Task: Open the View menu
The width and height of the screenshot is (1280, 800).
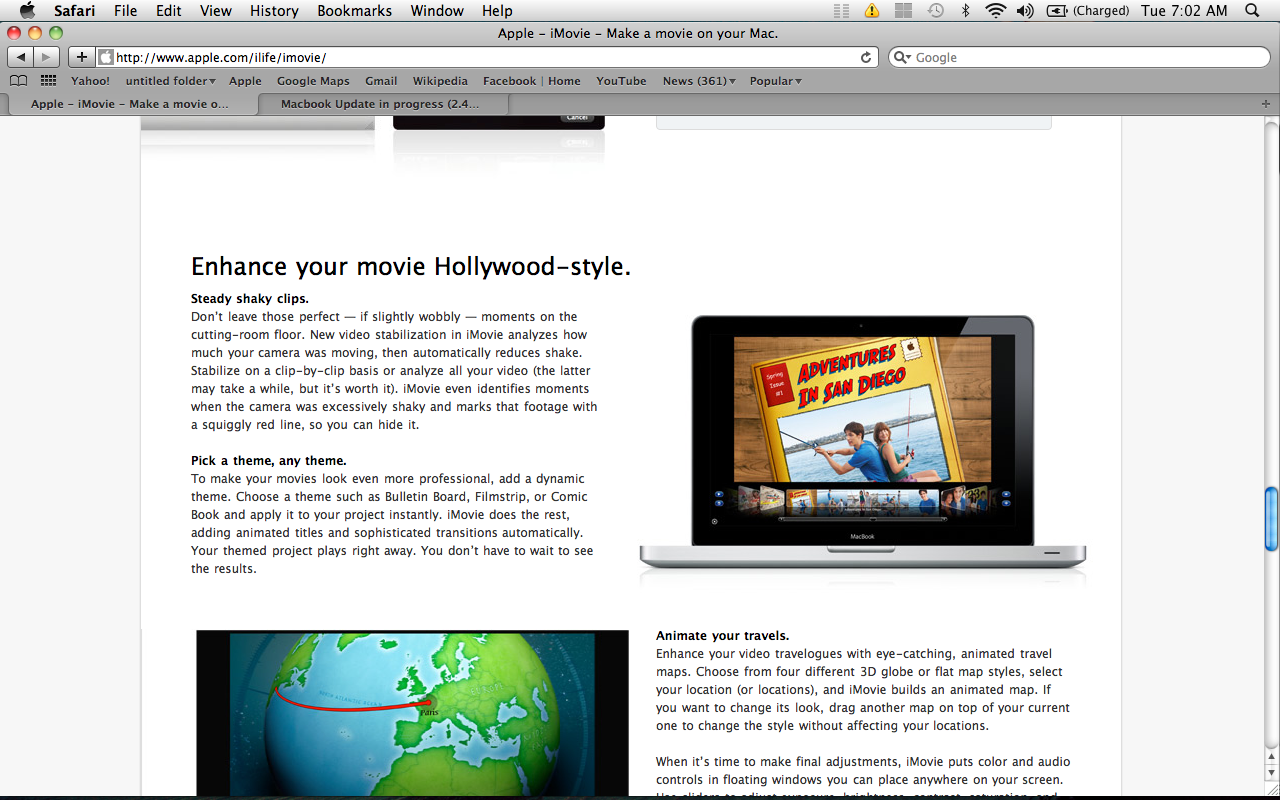Action: click(216, 11)
